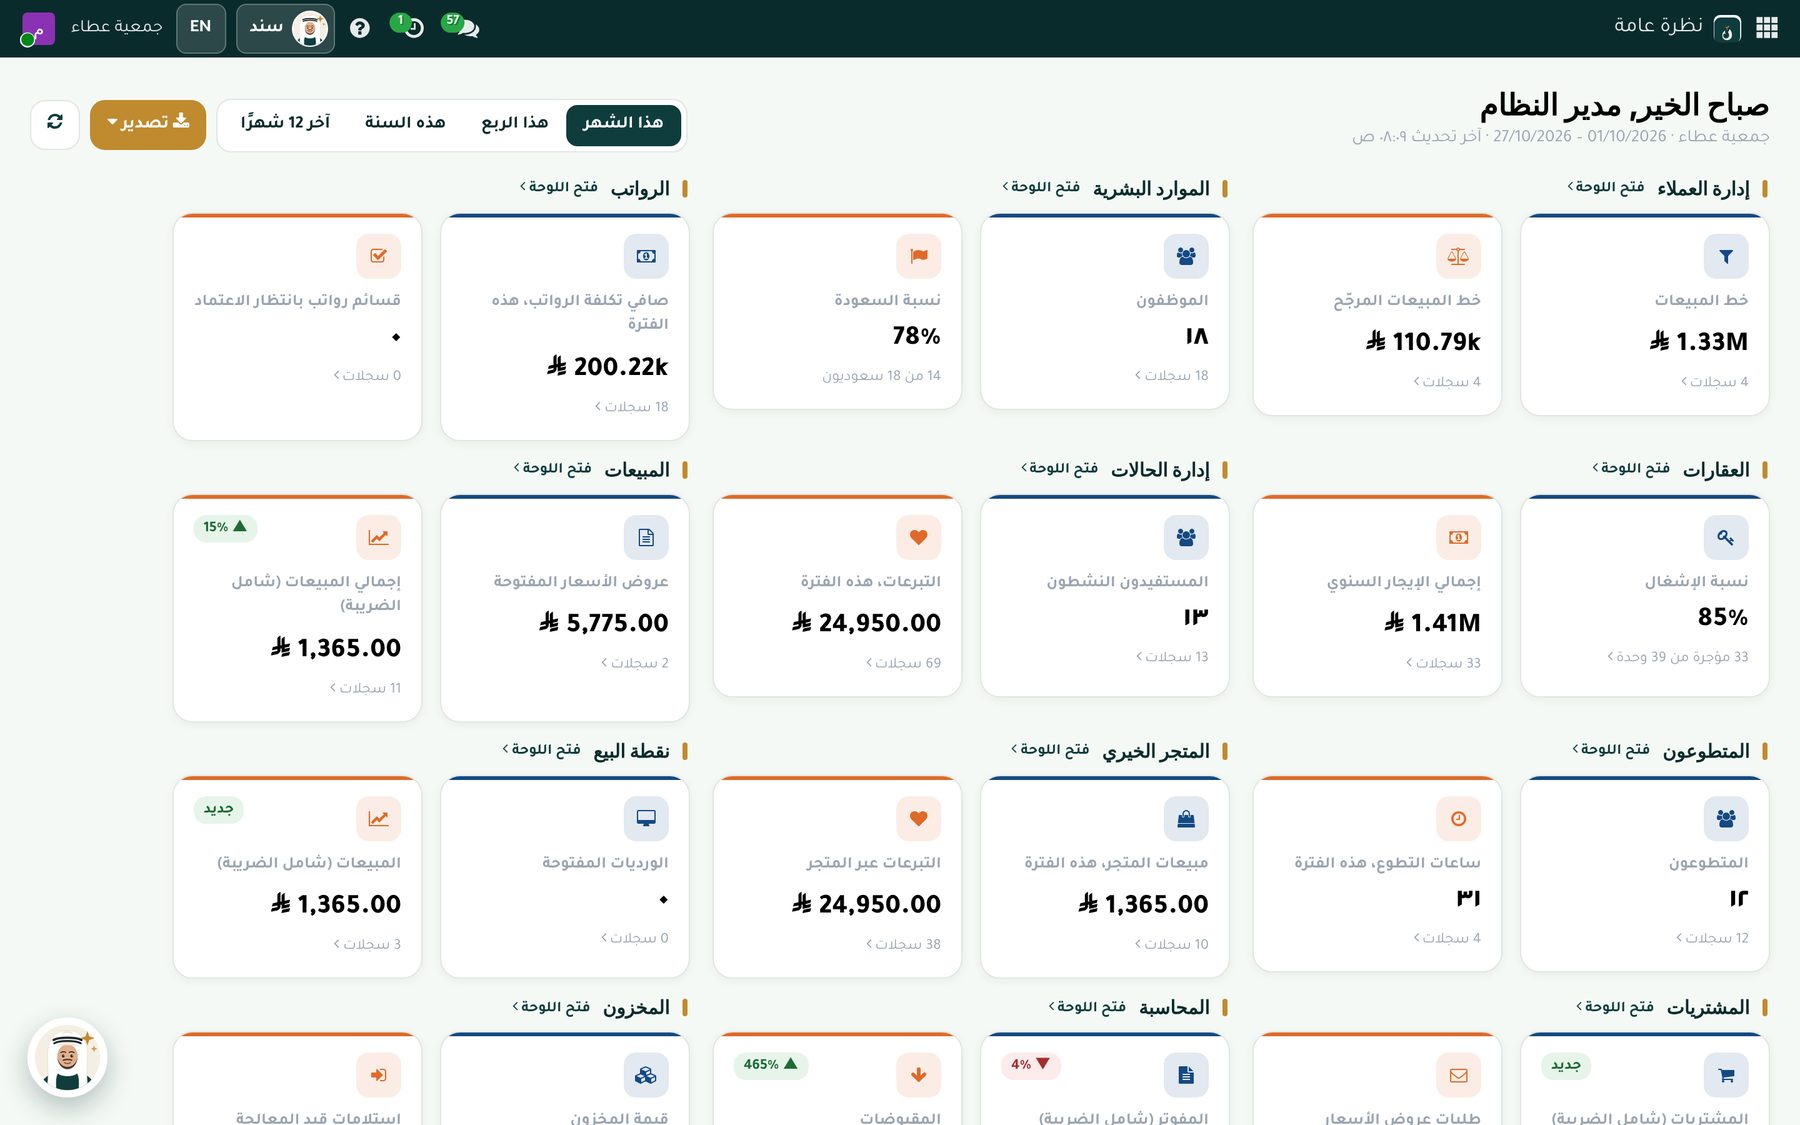The width and height of the screenshot is (1800, 1125).
Task: Switch language with EN button
Action: pyautogui.click(x=201, y=27)
